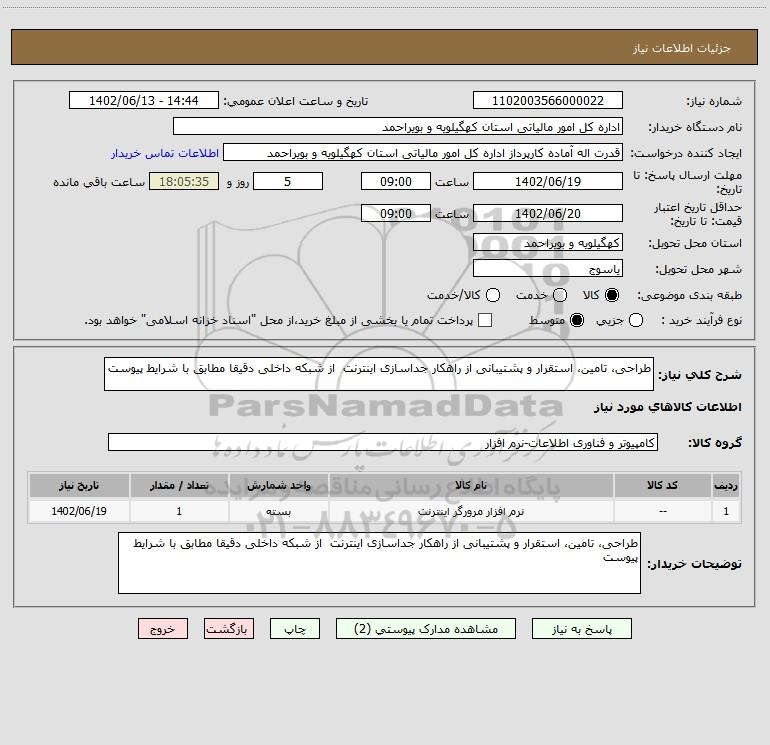Screen dimensions: 770x745
Task: Choose the جزیی purchase type radio
Action: pyautogui.click(x=636, y=321)
